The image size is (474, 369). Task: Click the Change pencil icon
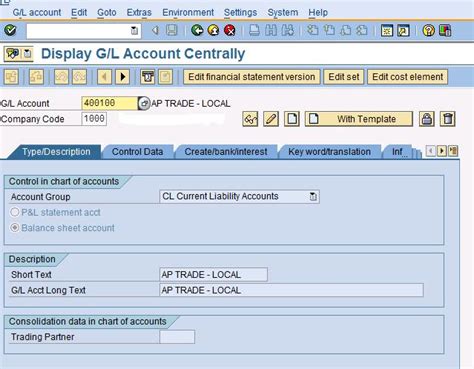271,119
